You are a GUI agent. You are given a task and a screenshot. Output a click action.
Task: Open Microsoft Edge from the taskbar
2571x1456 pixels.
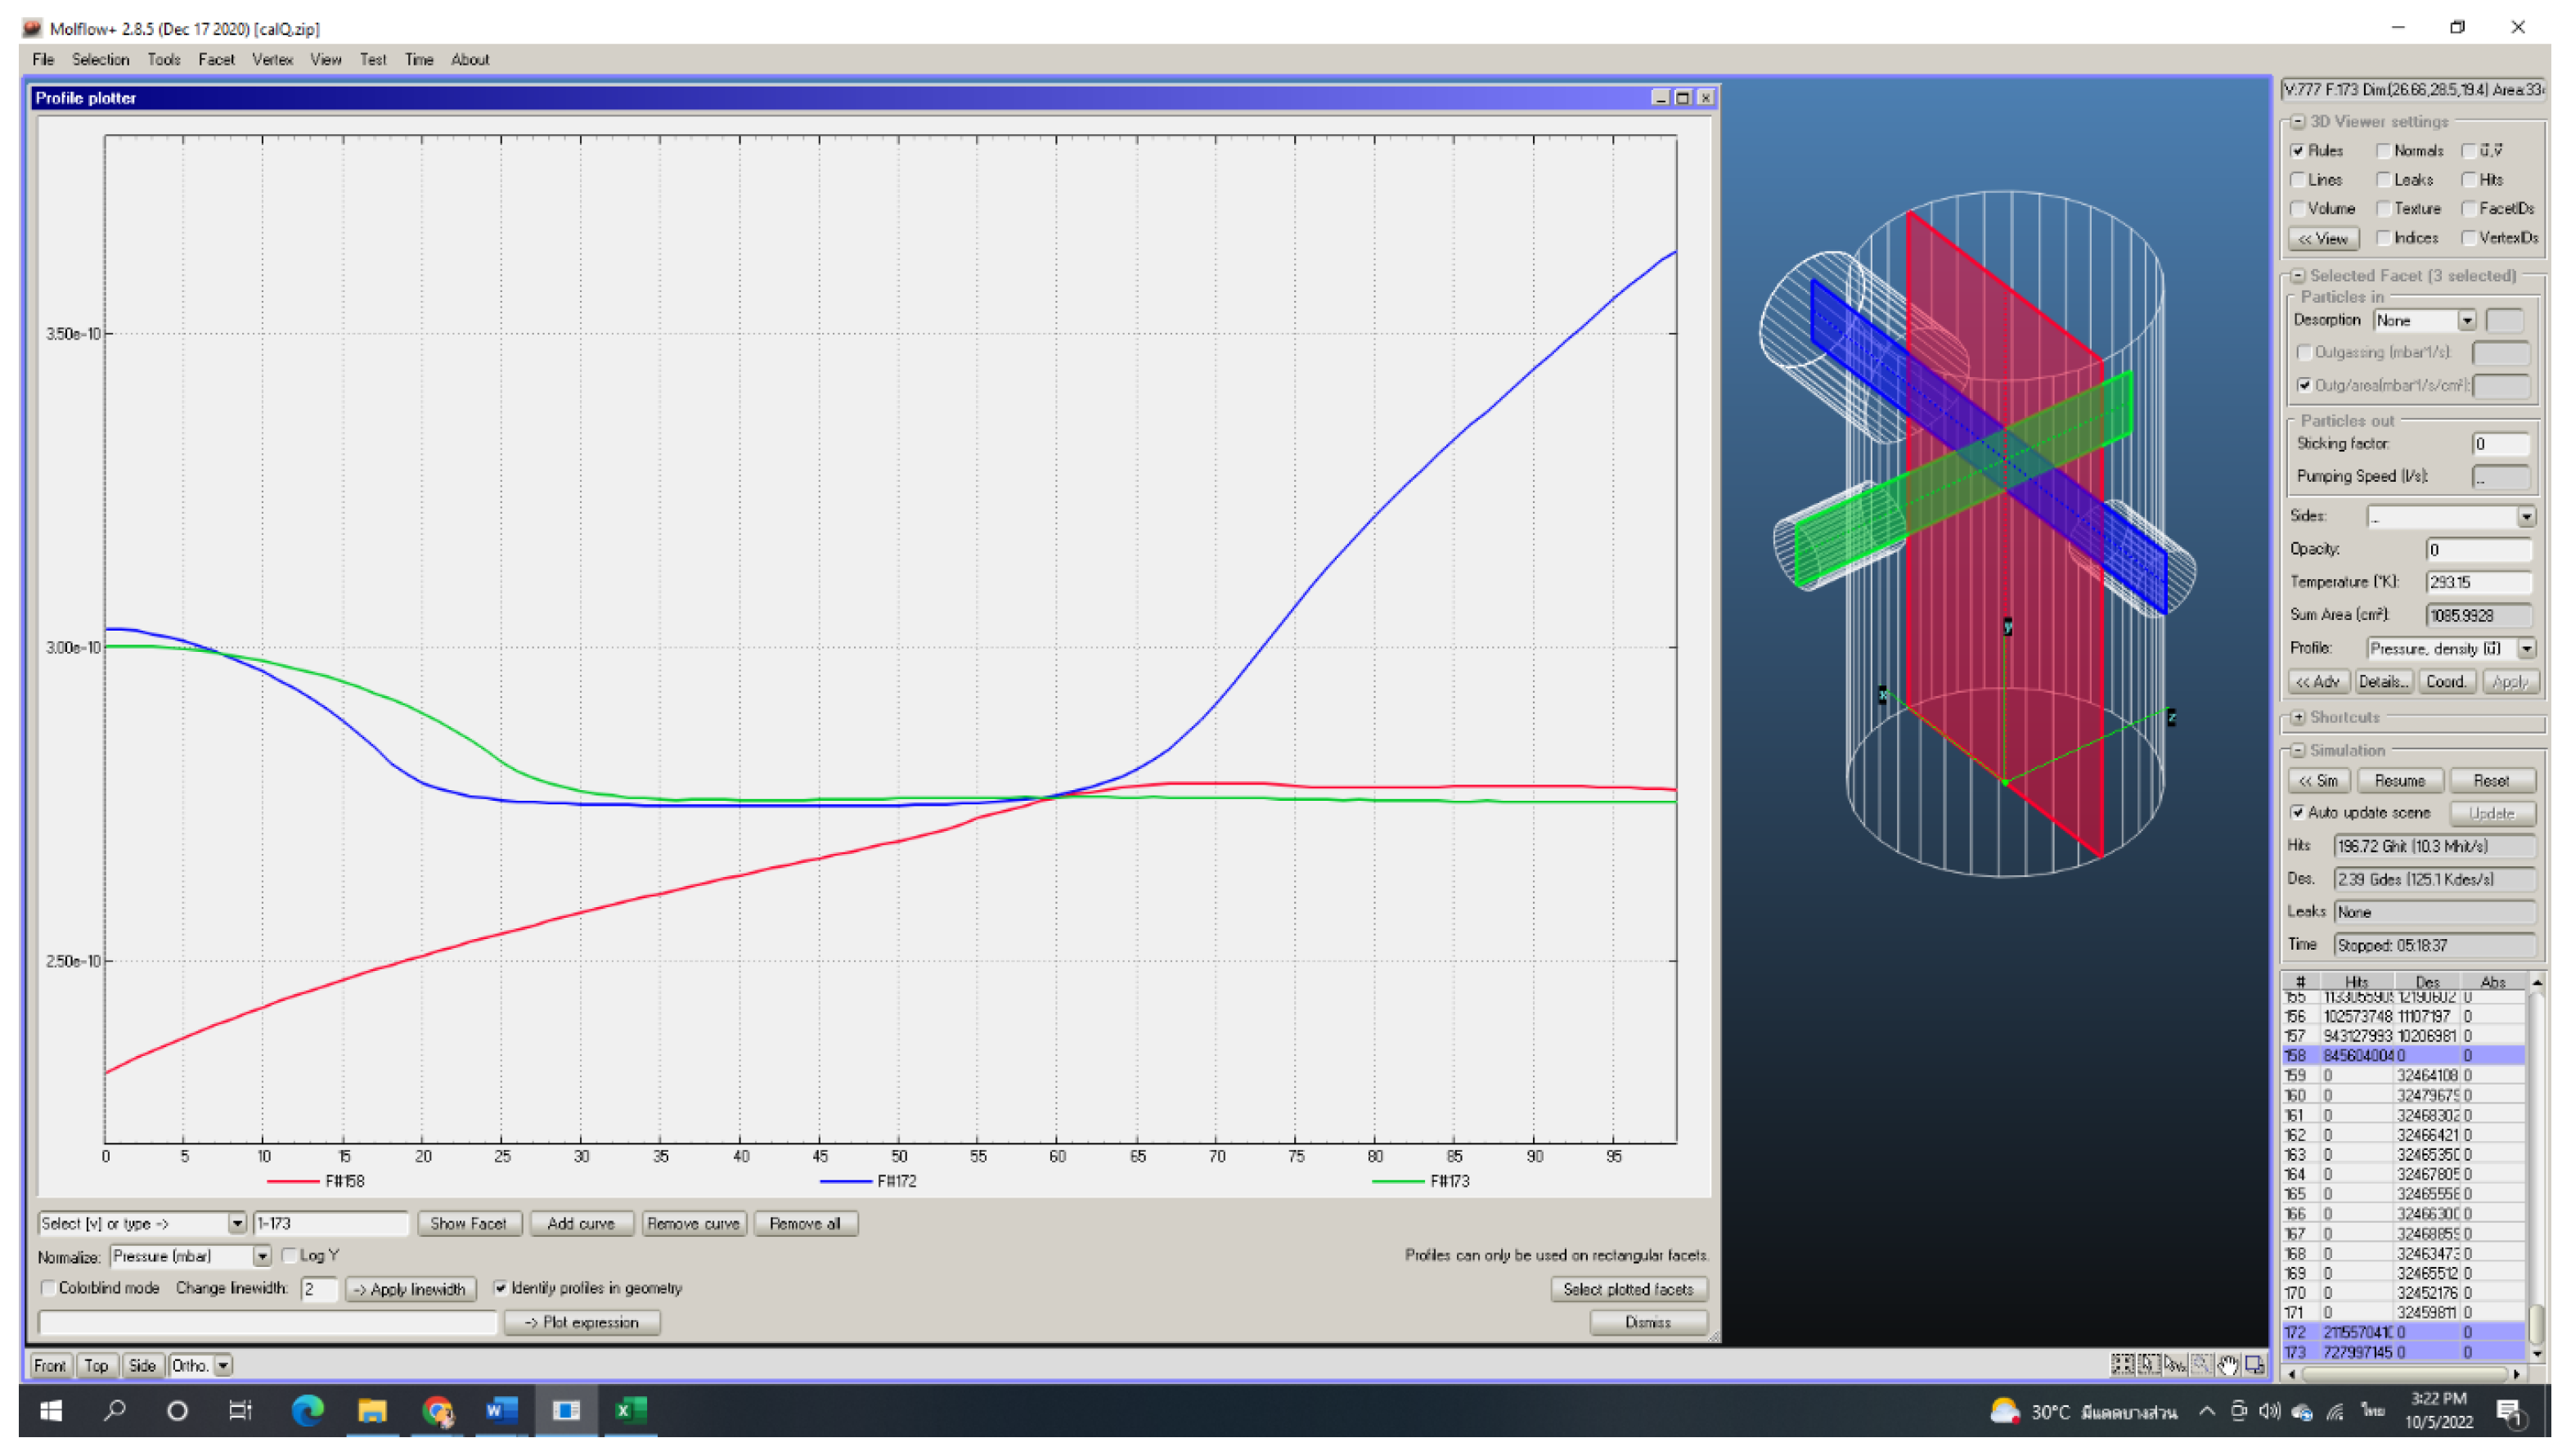click(x=307, y=1411)
